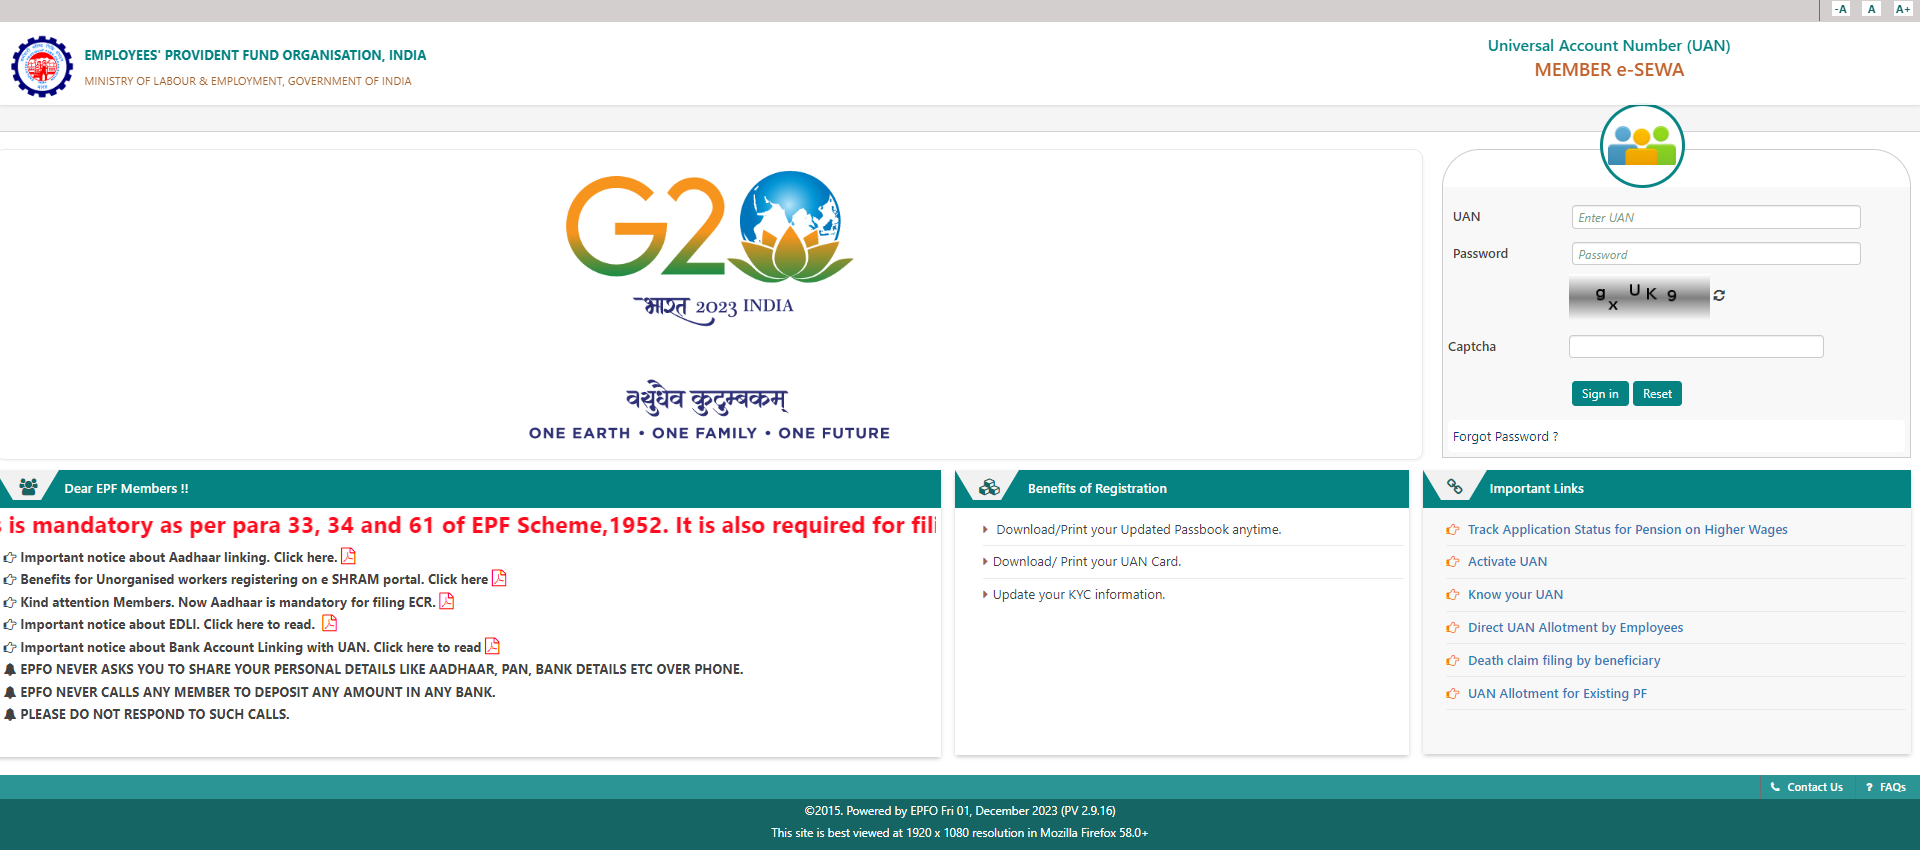The width and height of the screenshot is (1920, 852).
Task: Click Bank Account Linking with UAN text
Action: click(251, 648)
